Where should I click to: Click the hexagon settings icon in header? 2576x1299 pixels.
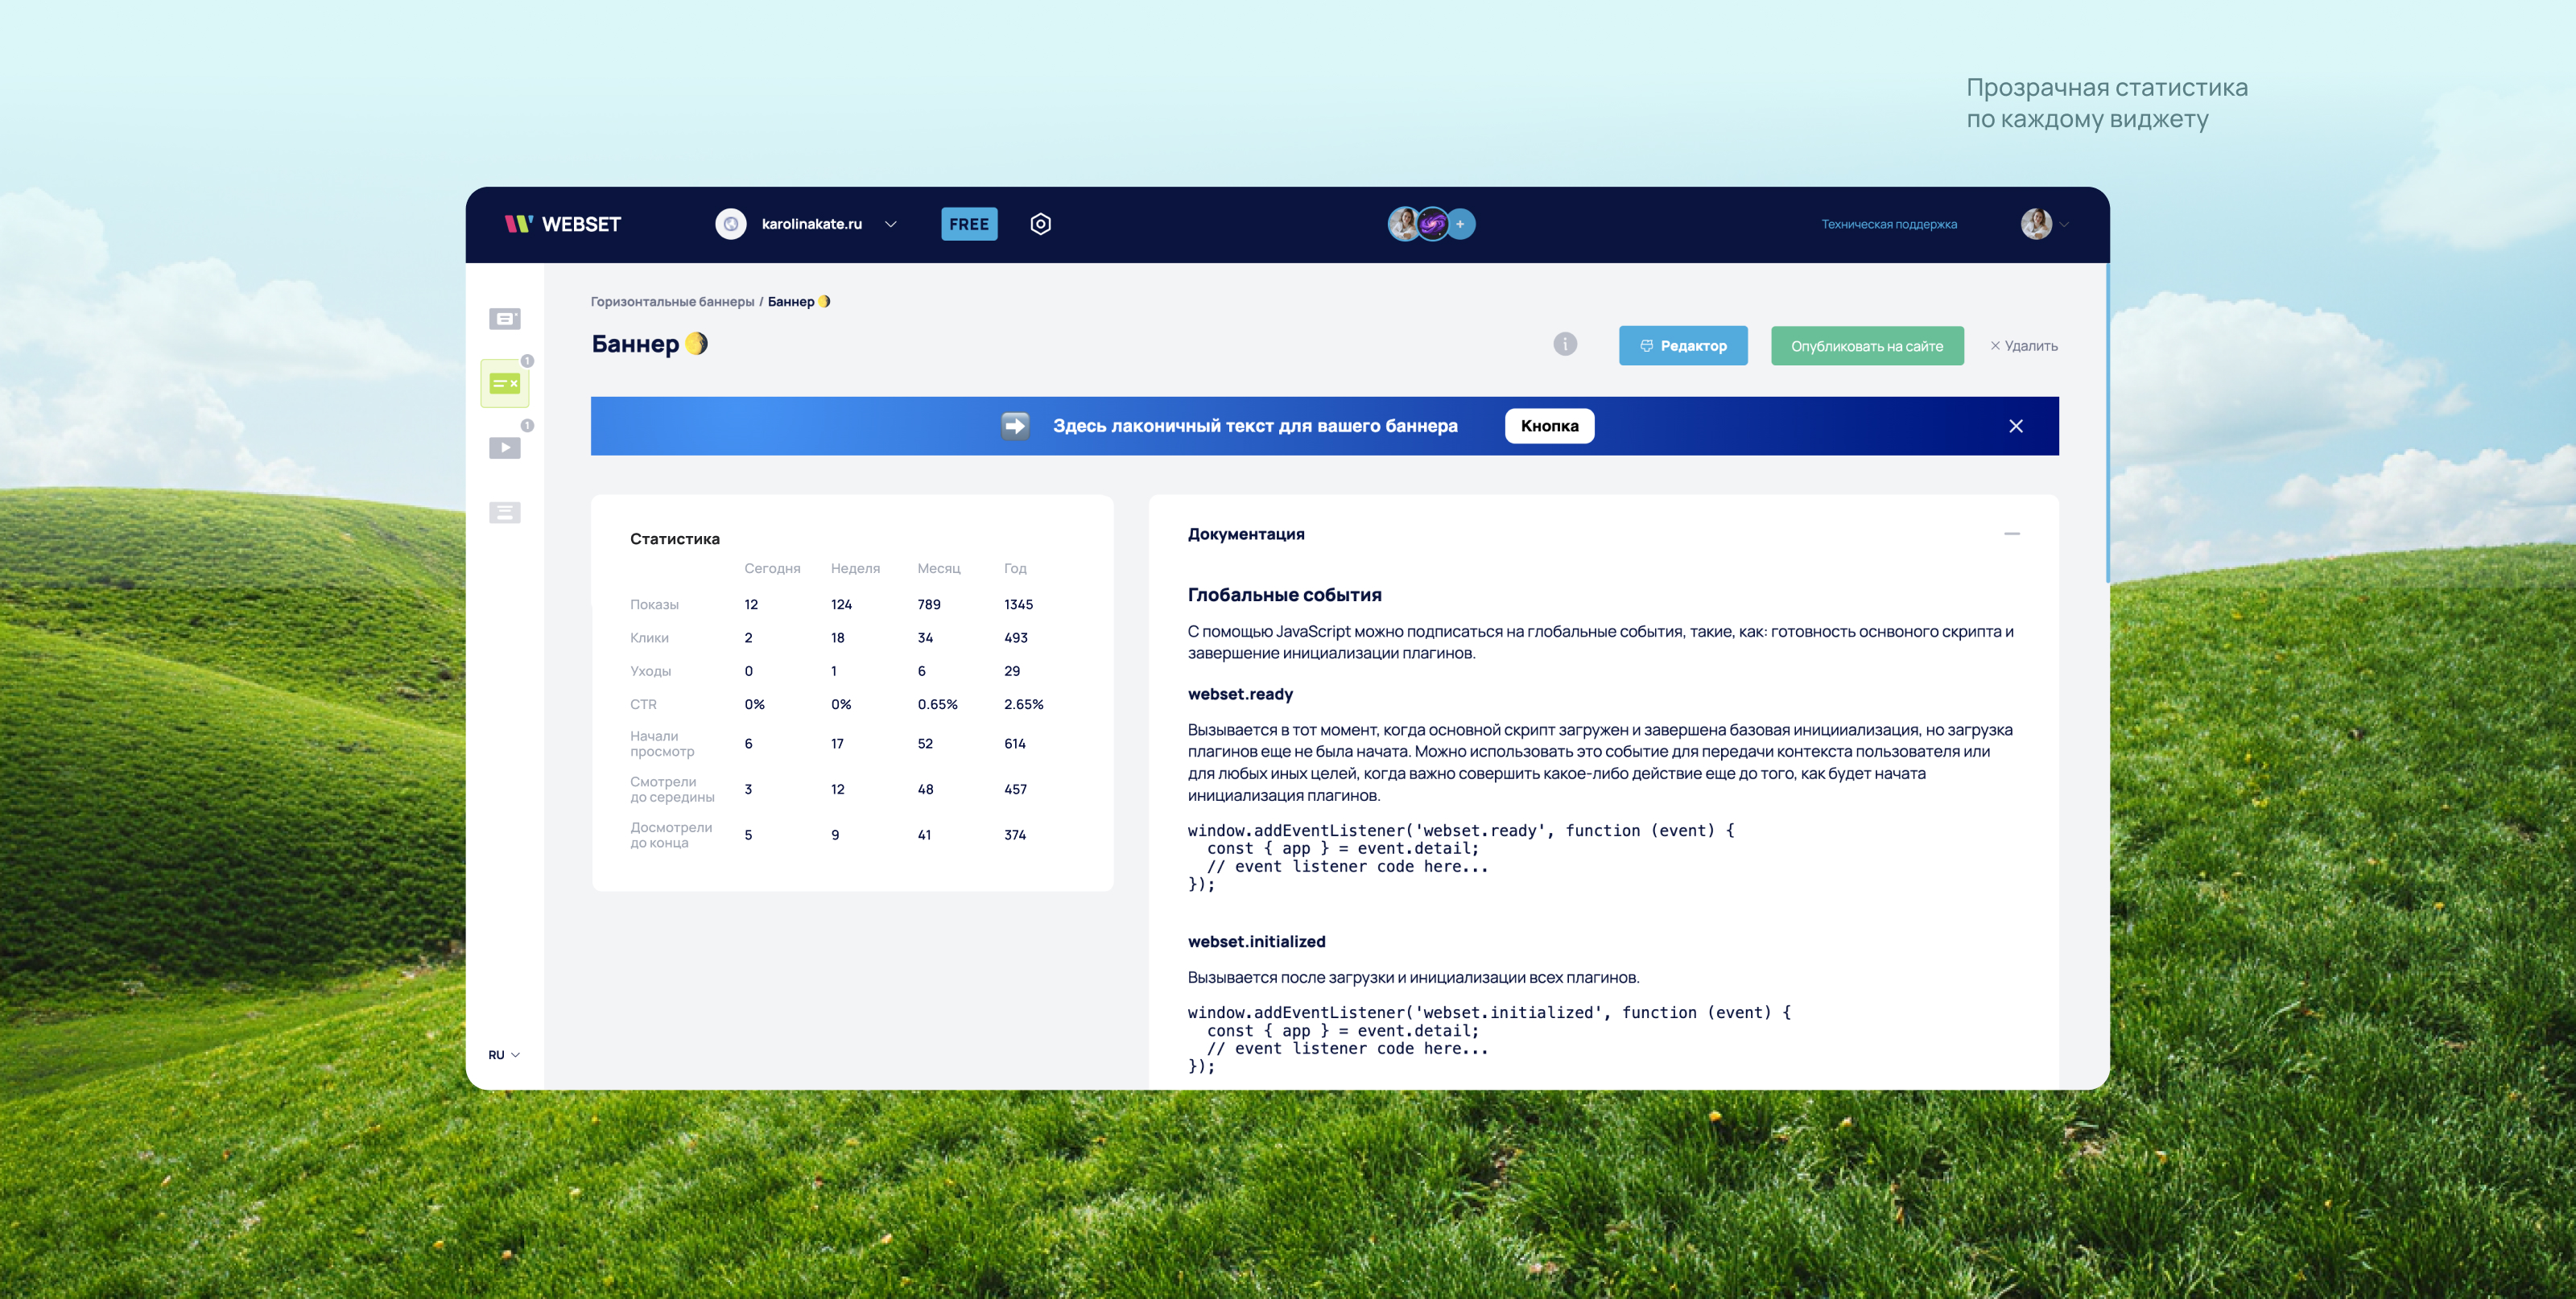pyautogui.click(x=1040, y=224)
